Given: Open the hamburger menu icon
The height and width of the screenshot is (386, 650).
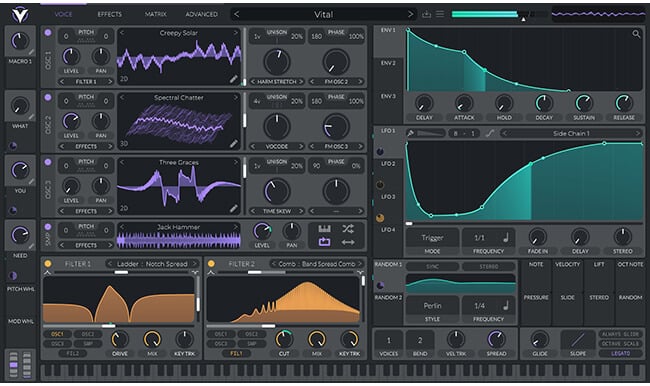Looking at the screenshot, I should point(440,14).
